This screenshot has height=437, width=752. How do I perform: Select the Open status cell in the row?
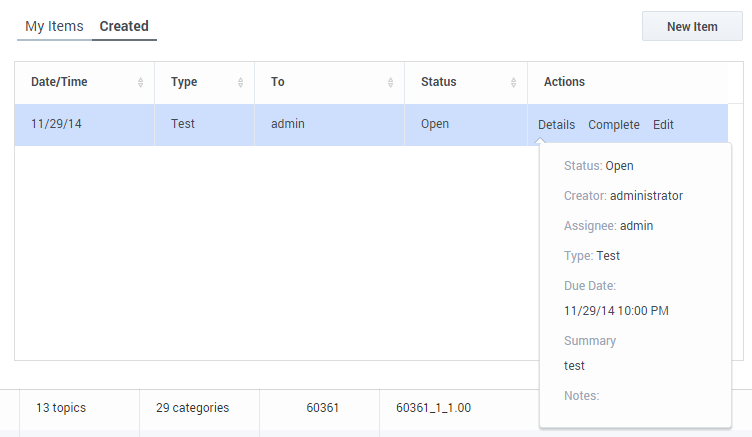click(x=435, y=124)
